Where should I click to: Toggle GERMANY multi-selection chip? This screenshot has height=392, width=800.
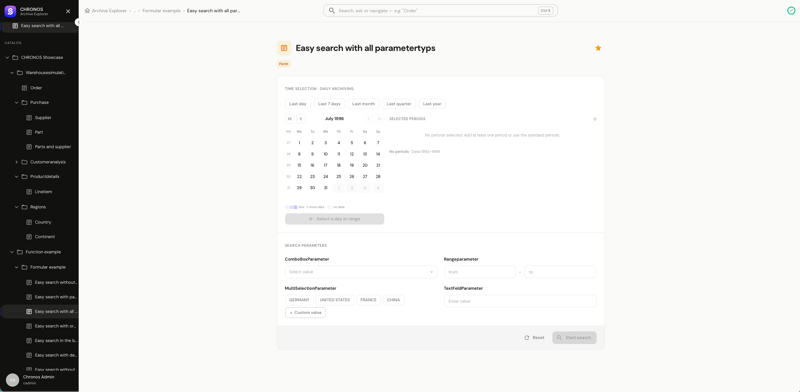(299, 300)
